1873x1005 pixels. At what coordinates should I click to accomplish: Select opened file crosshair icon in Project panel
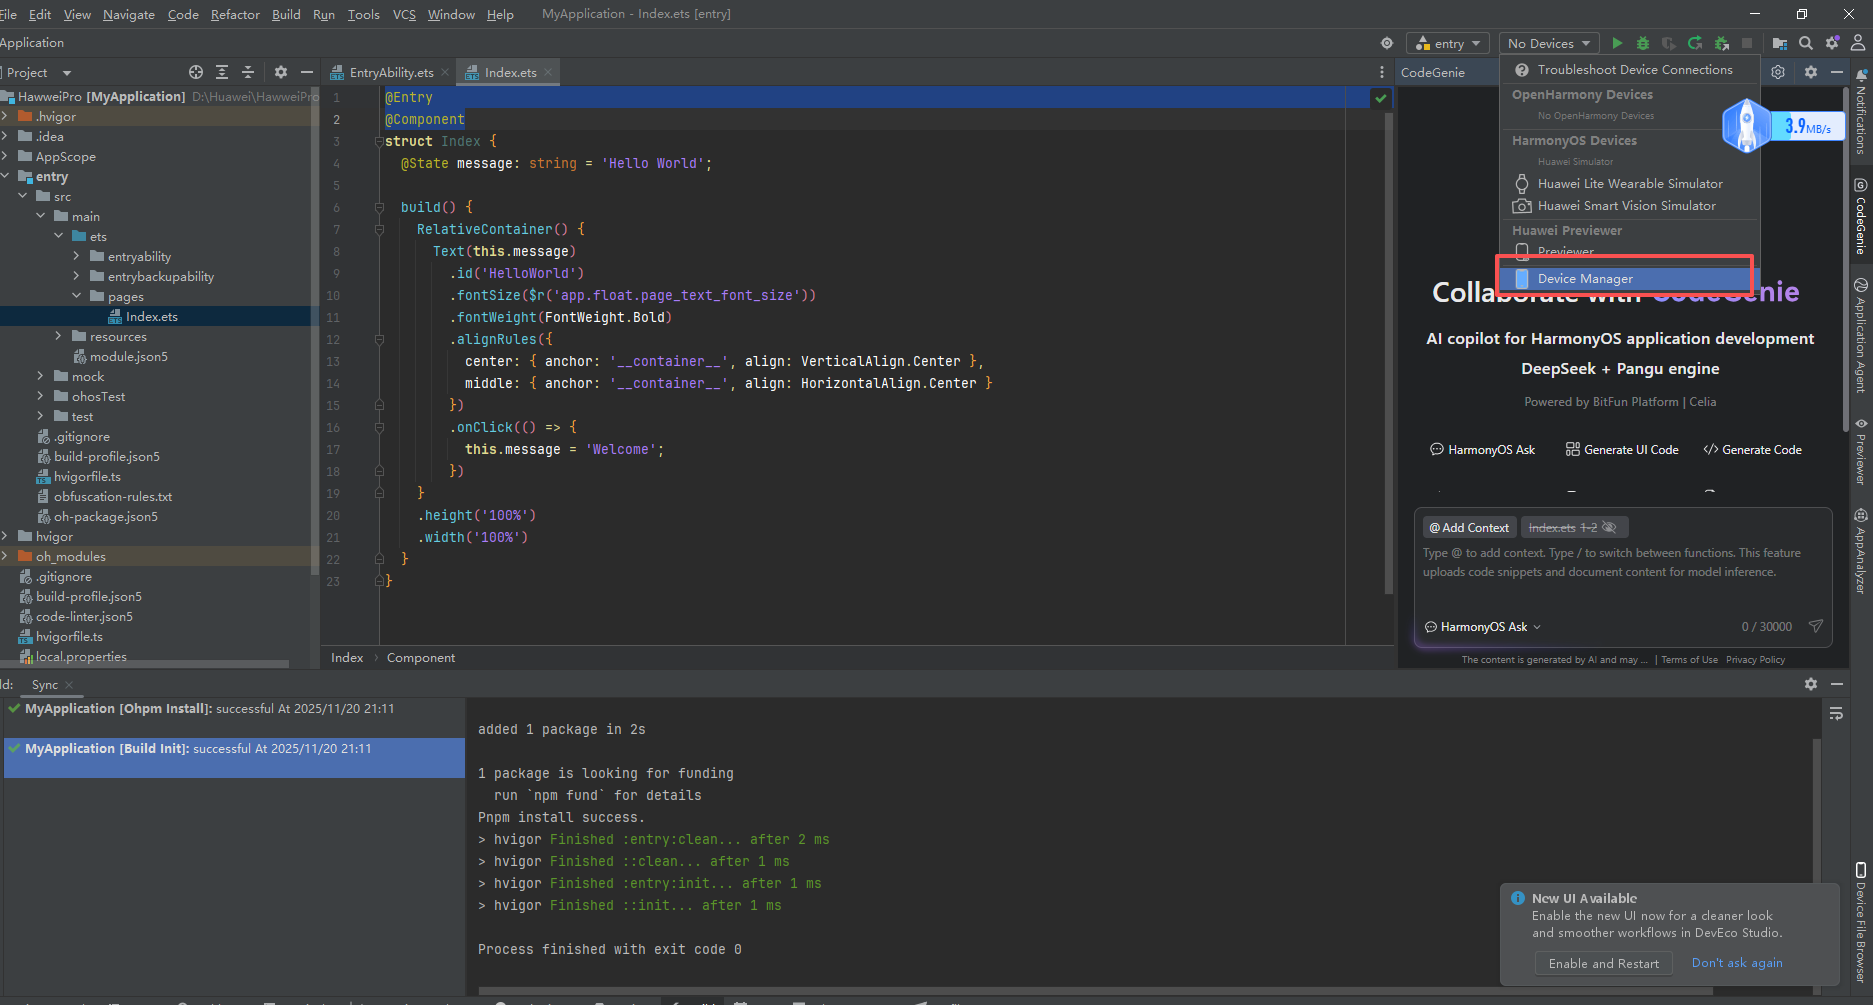196,72
